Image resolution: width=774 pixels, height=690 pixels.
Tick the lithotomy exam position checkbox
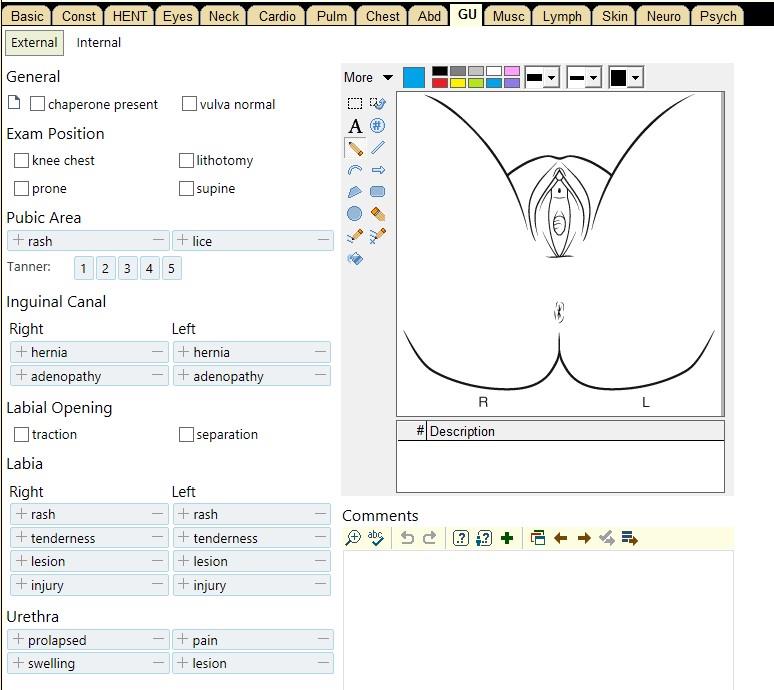tap(187, 160)
